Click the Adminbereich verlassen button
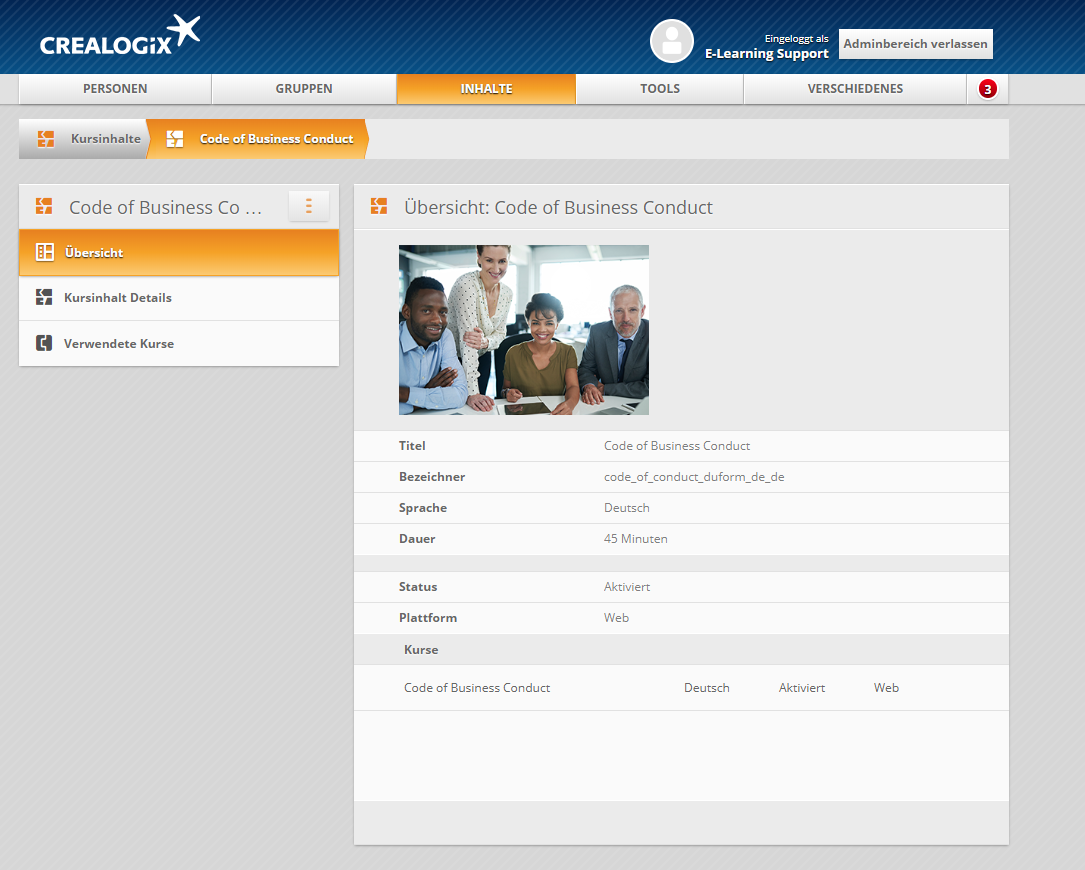 915,44
